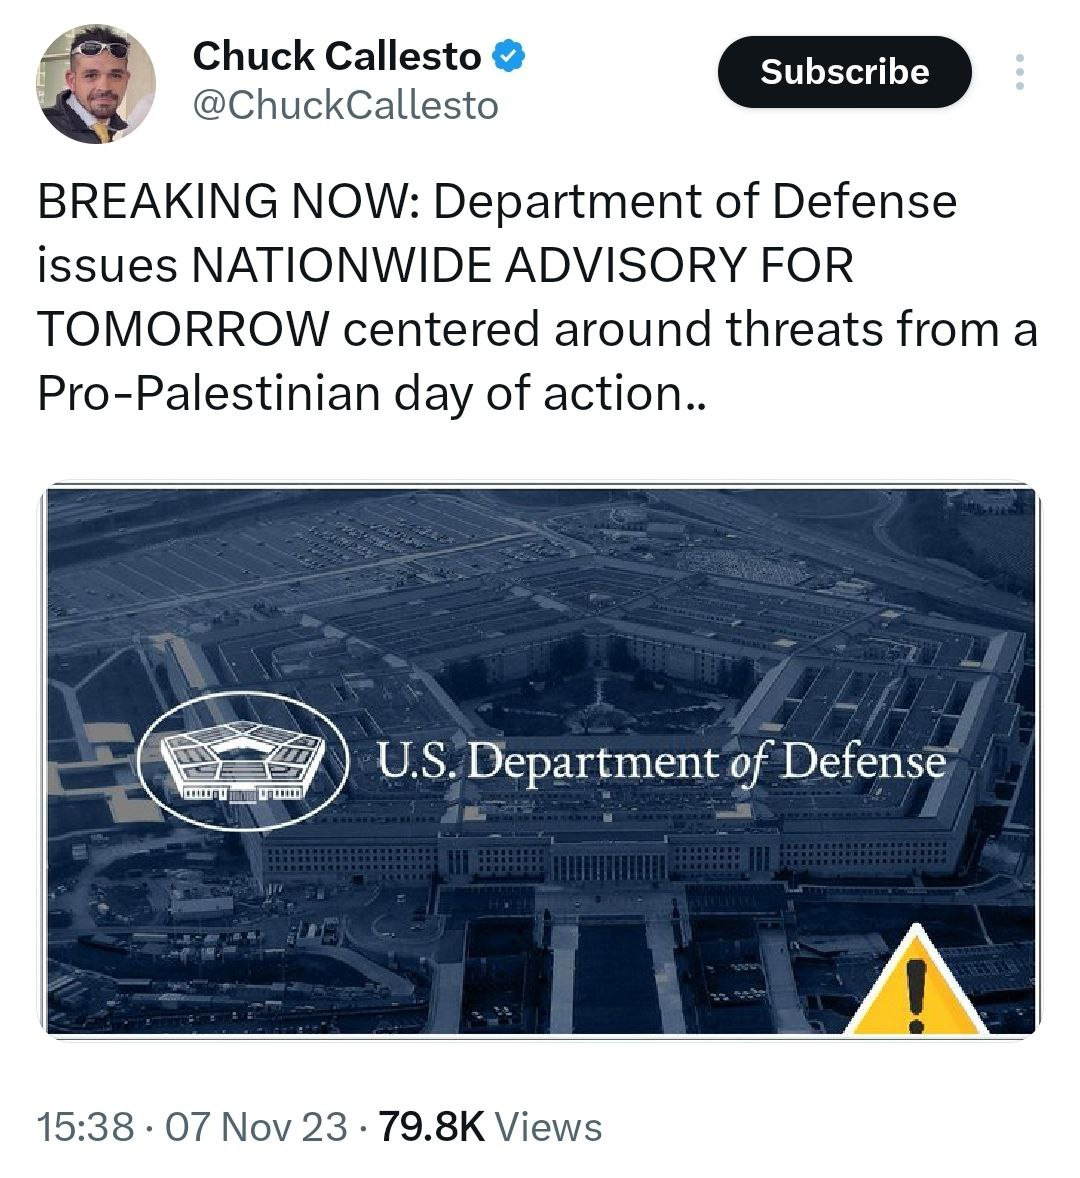Click the word TOMORROW in the tweet
Screen dimensions: 1080x1178
point(182,329)
